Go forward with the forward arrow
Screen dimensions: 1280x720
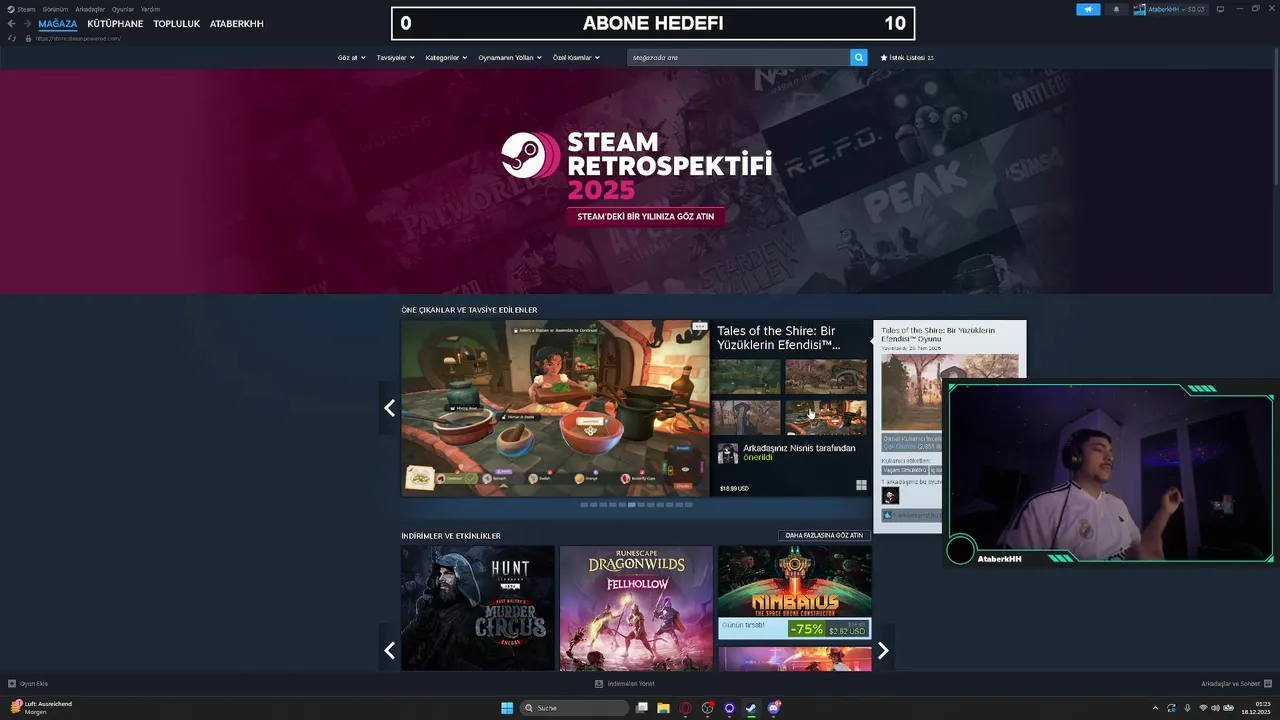point(27,23)
